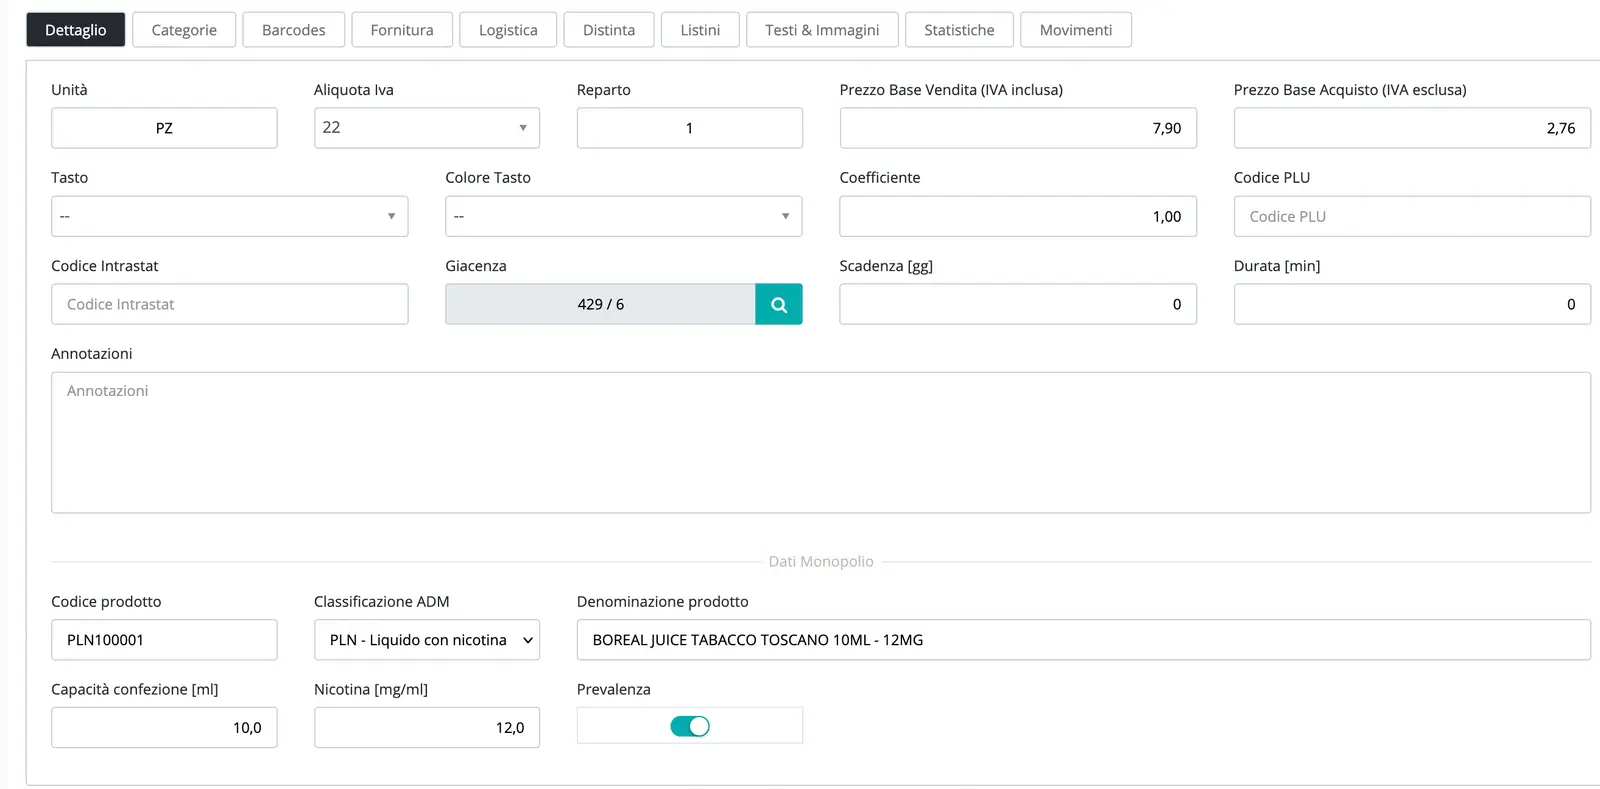Click into the Annotazioni text area

click(821, 443)
